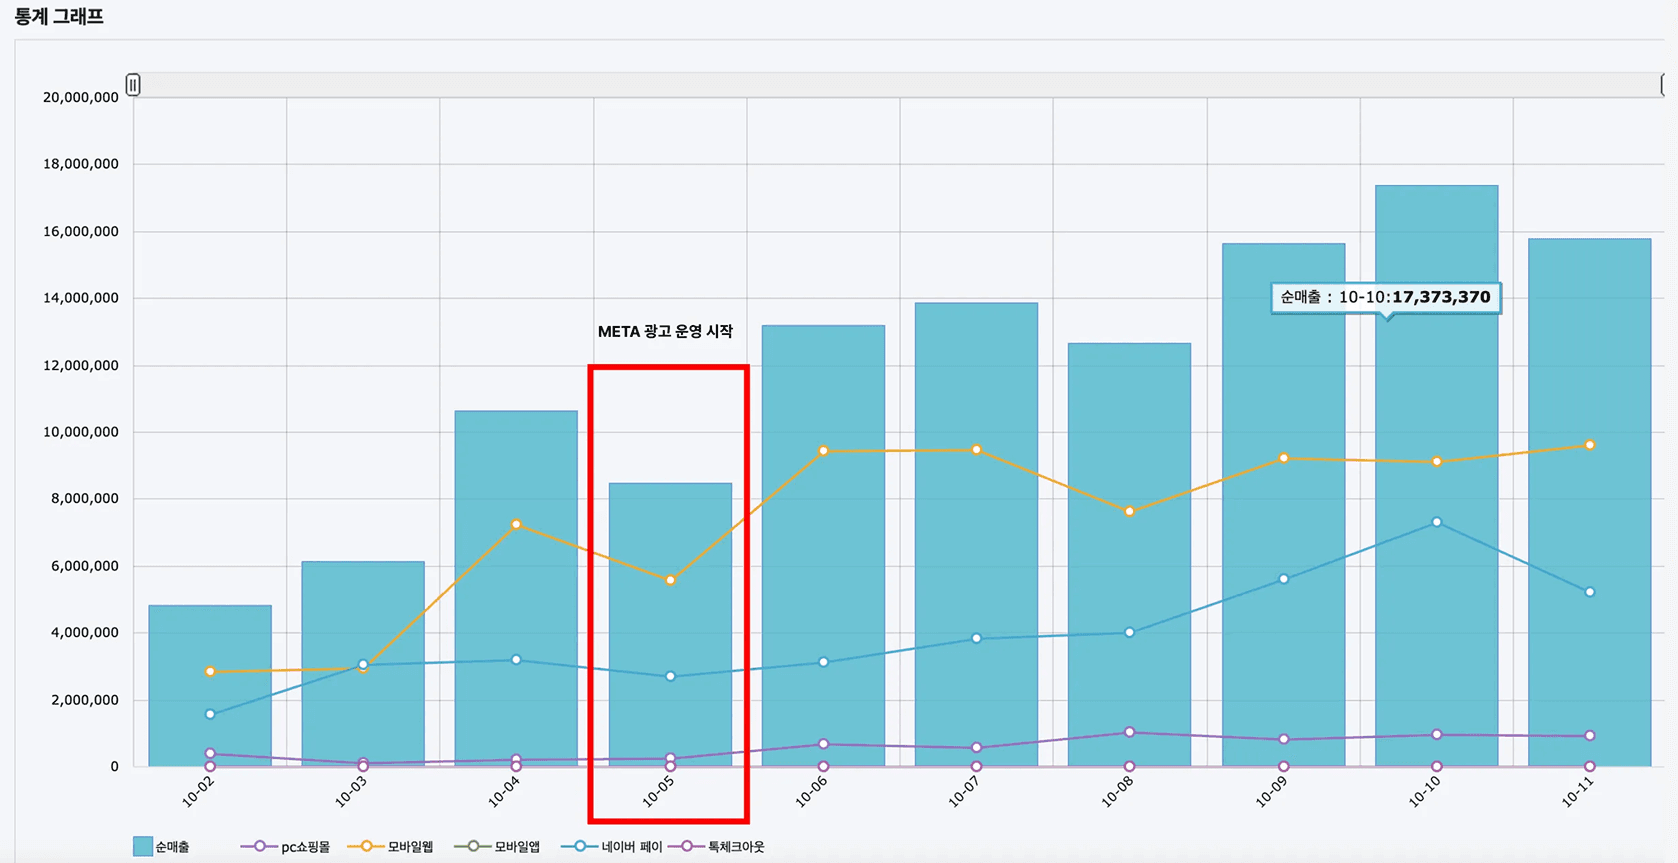1678x863 pixels.
Task: Select the 10-05 순매출 bar
Action: pyautogui.click(x=670, y=625)
